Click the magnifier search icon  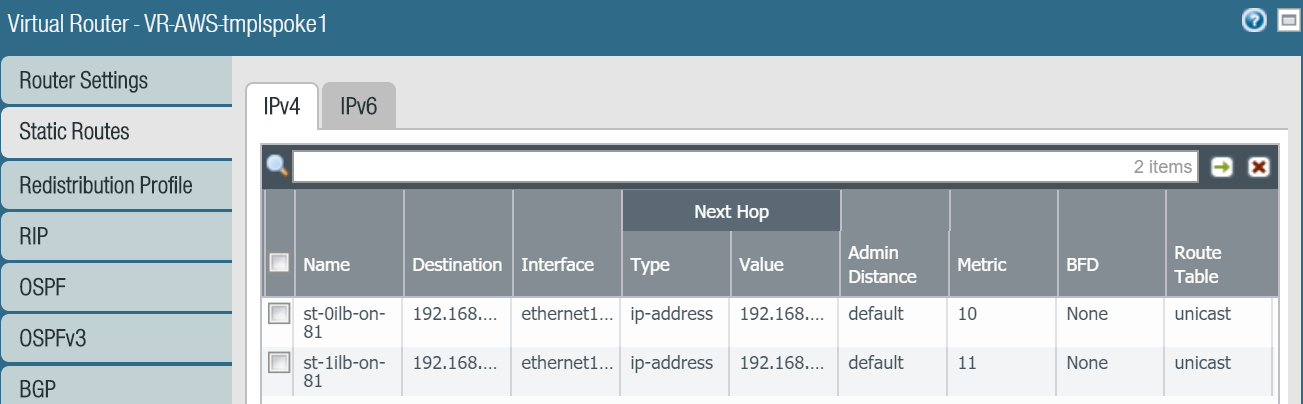[277, 166]
